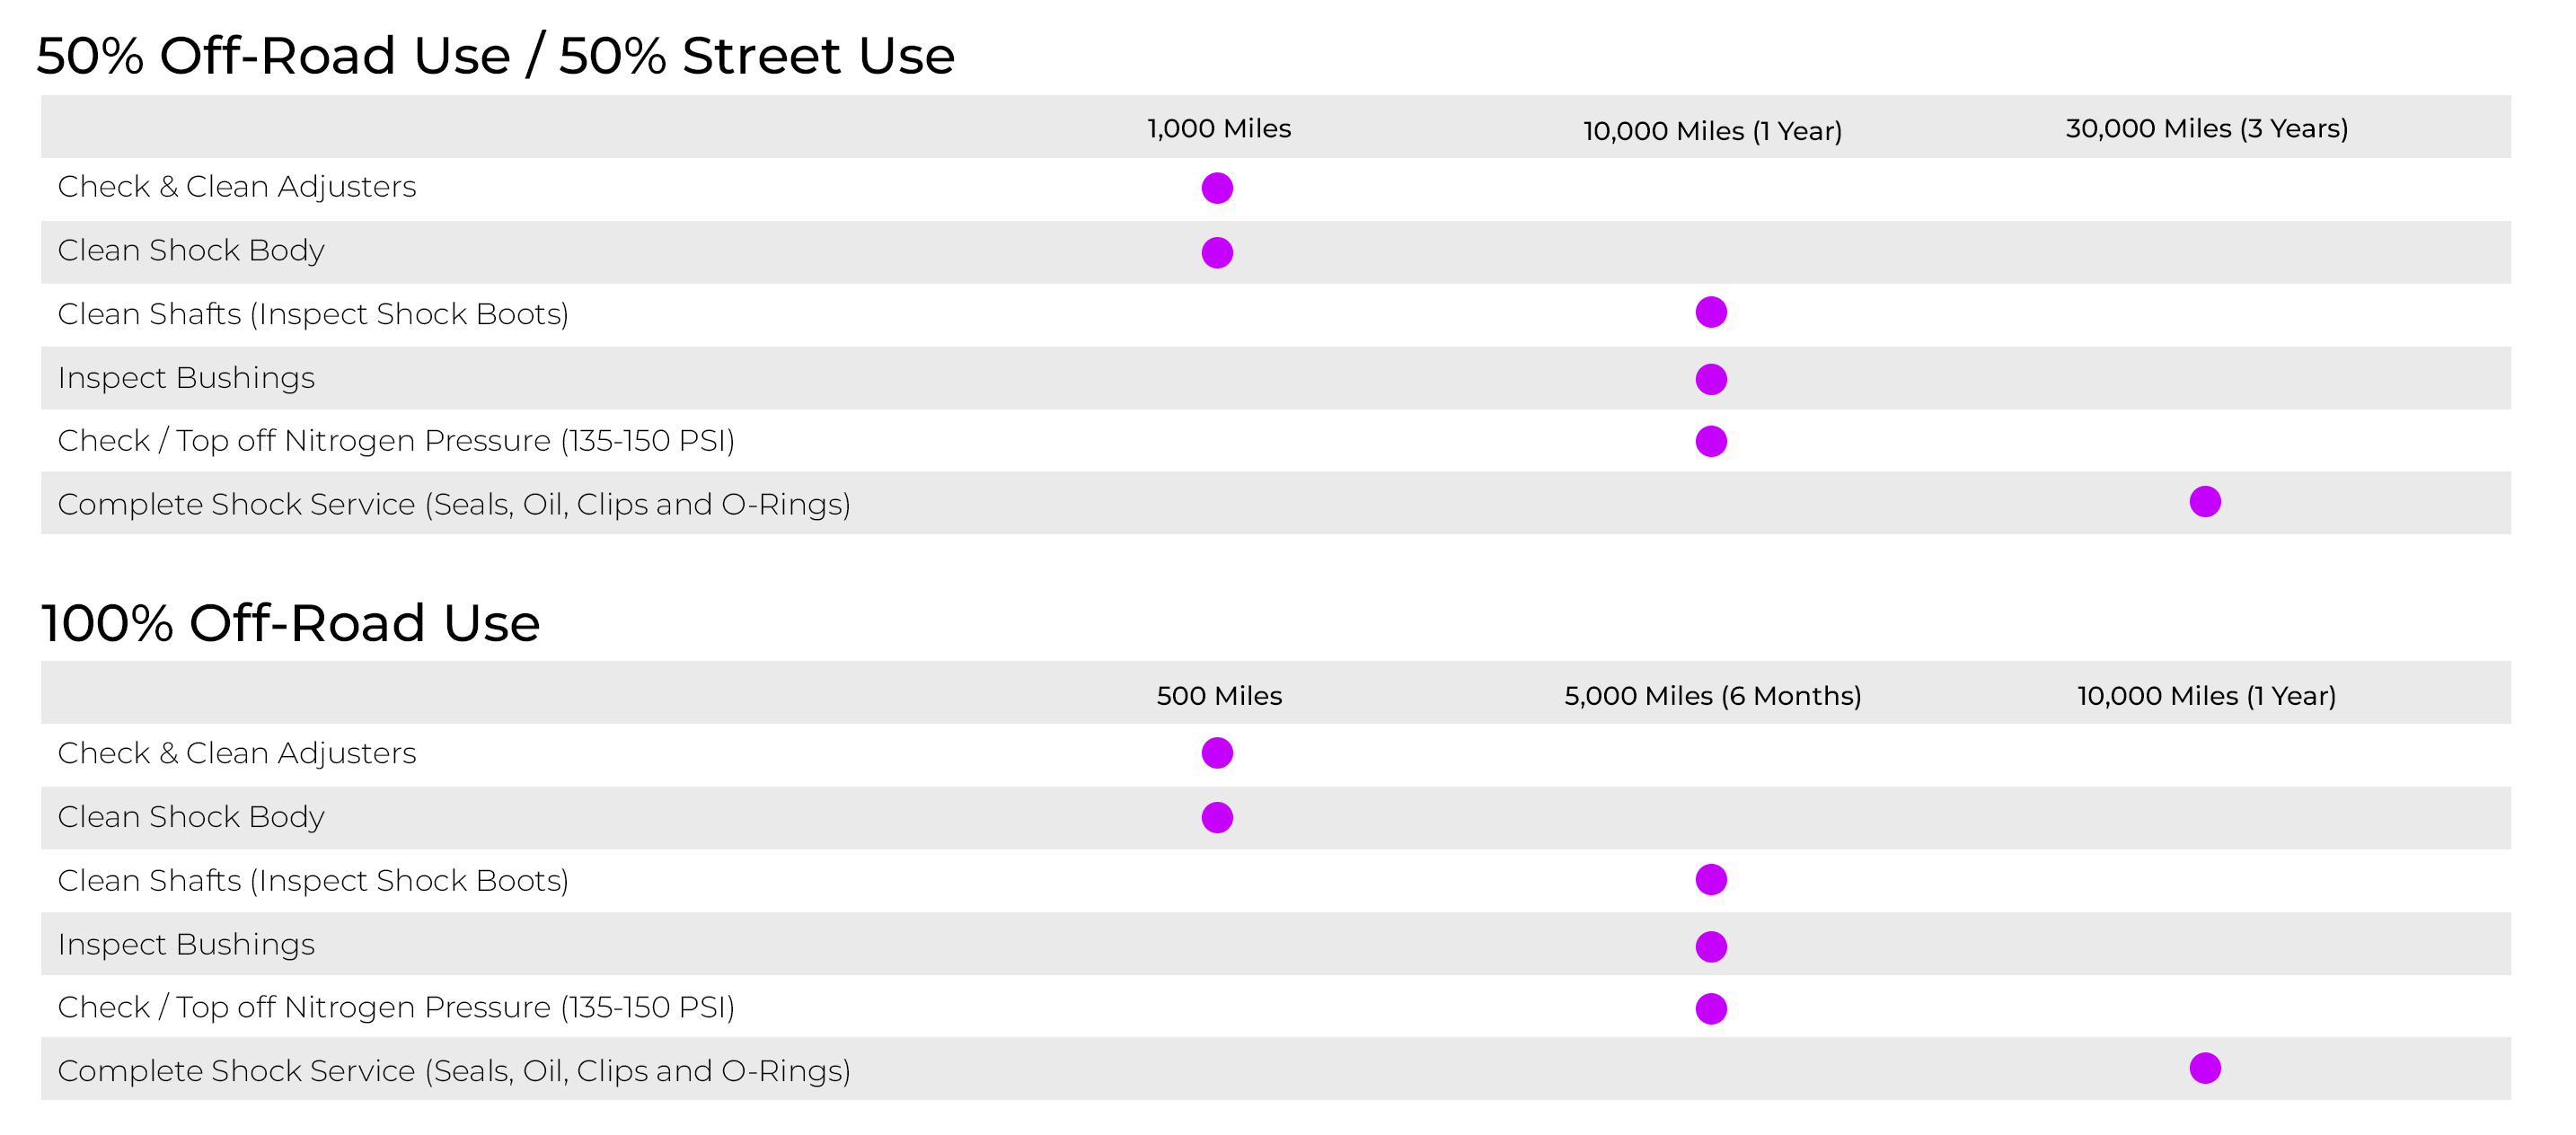
Task: Click Inspect Bushings label in 100% Off-Road table
Action: [186, 944]
